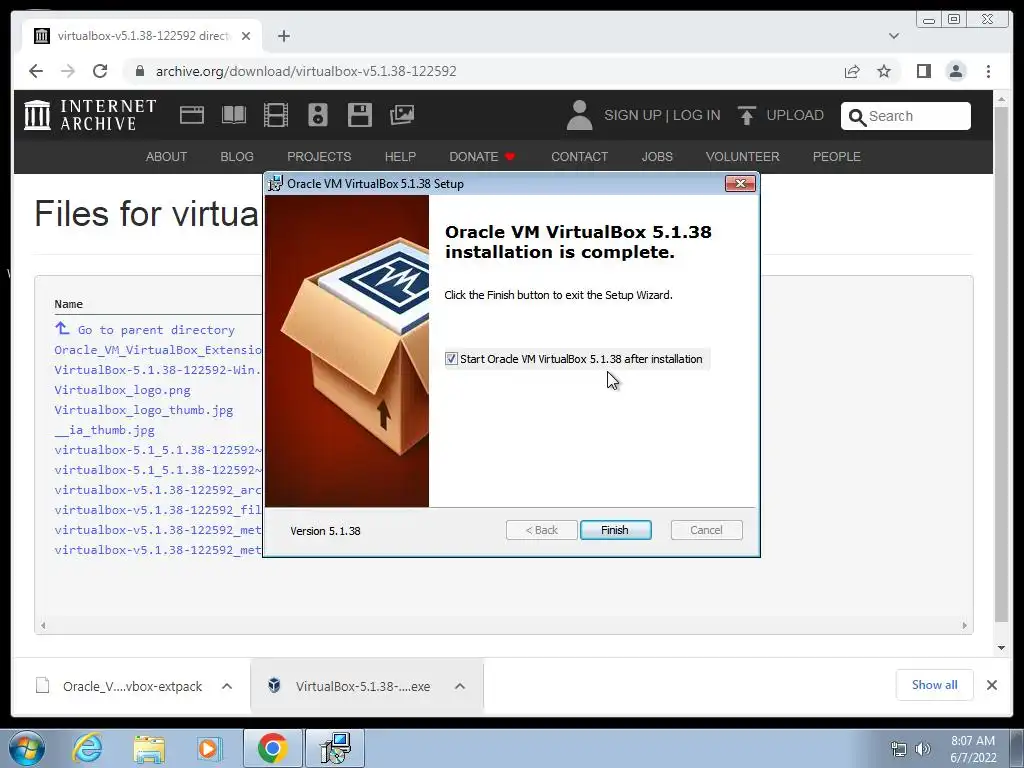Open __ia_thumb.jpg file link
This screenshot has width=1024, height=768.
tap(104, 430)
